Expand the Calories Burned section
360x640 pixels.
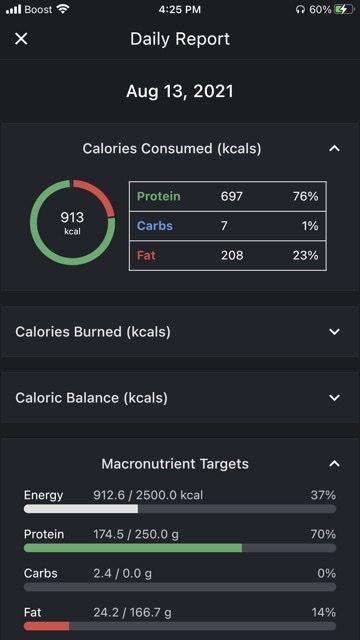click(x=334, y=332)
